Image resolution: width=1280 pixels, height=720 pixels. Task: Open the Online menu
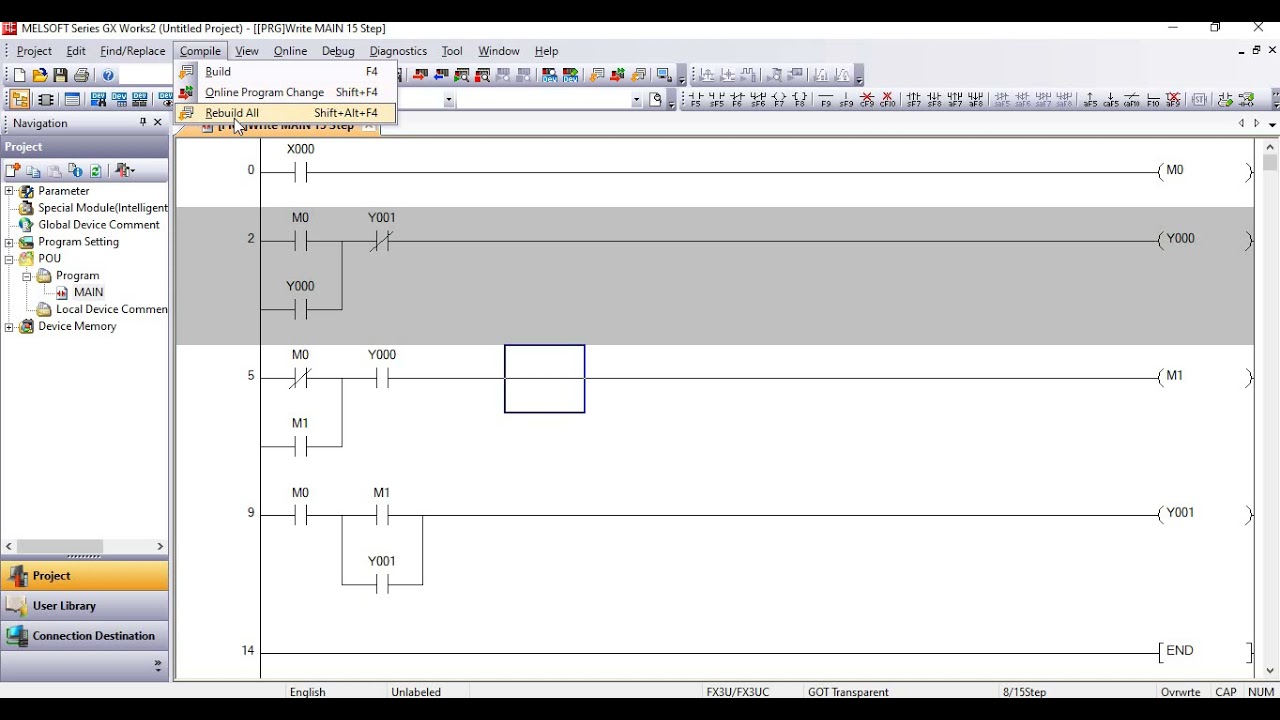(x=290, y=51)
